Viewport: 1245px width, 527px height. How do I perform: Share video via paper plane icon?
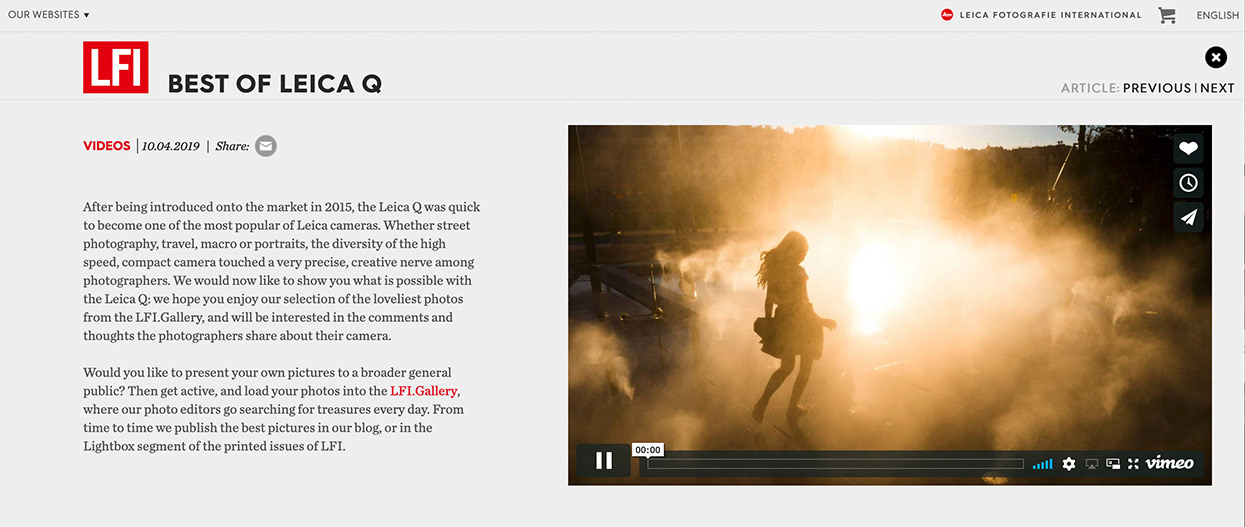[1188, 217]
